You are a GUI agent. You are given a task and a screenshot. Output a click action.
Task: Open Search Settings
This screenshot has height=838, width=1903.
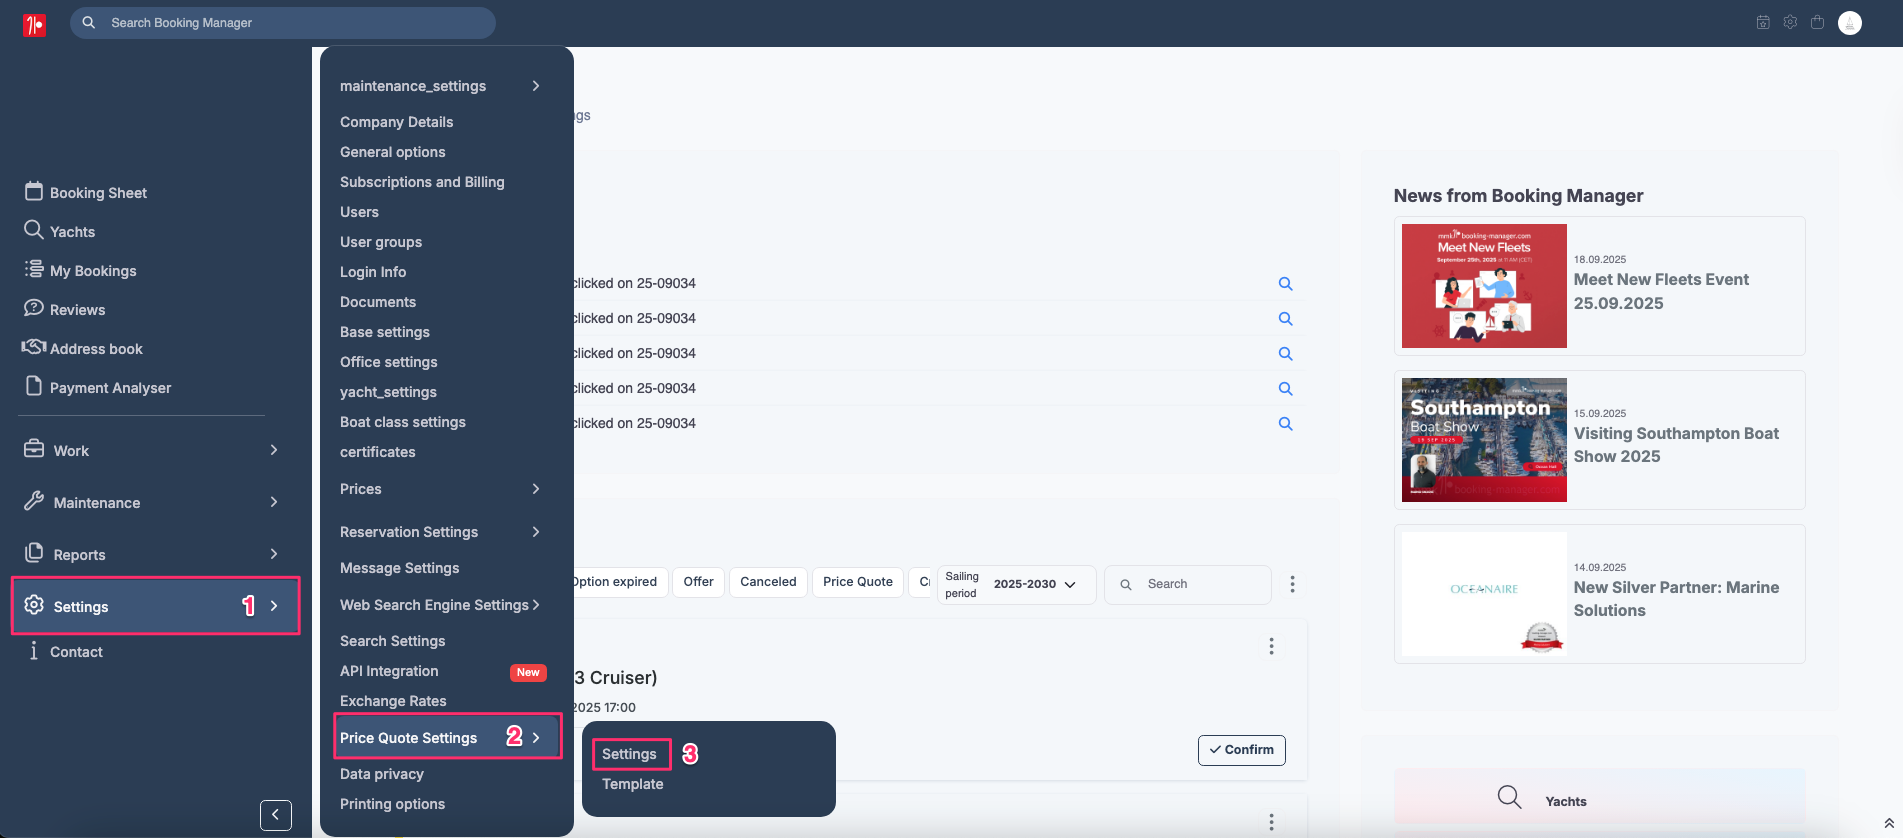click(393, 641)
